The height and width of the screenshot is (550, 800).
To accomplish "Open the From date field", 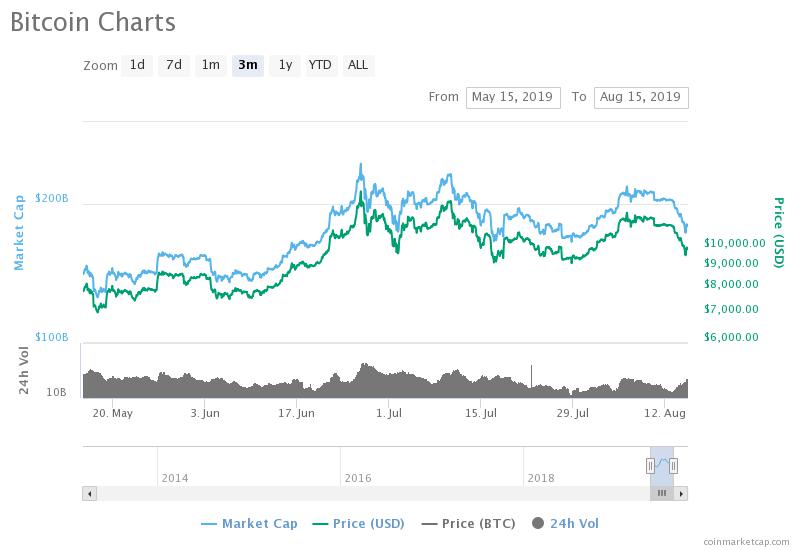I will (513, 97).
